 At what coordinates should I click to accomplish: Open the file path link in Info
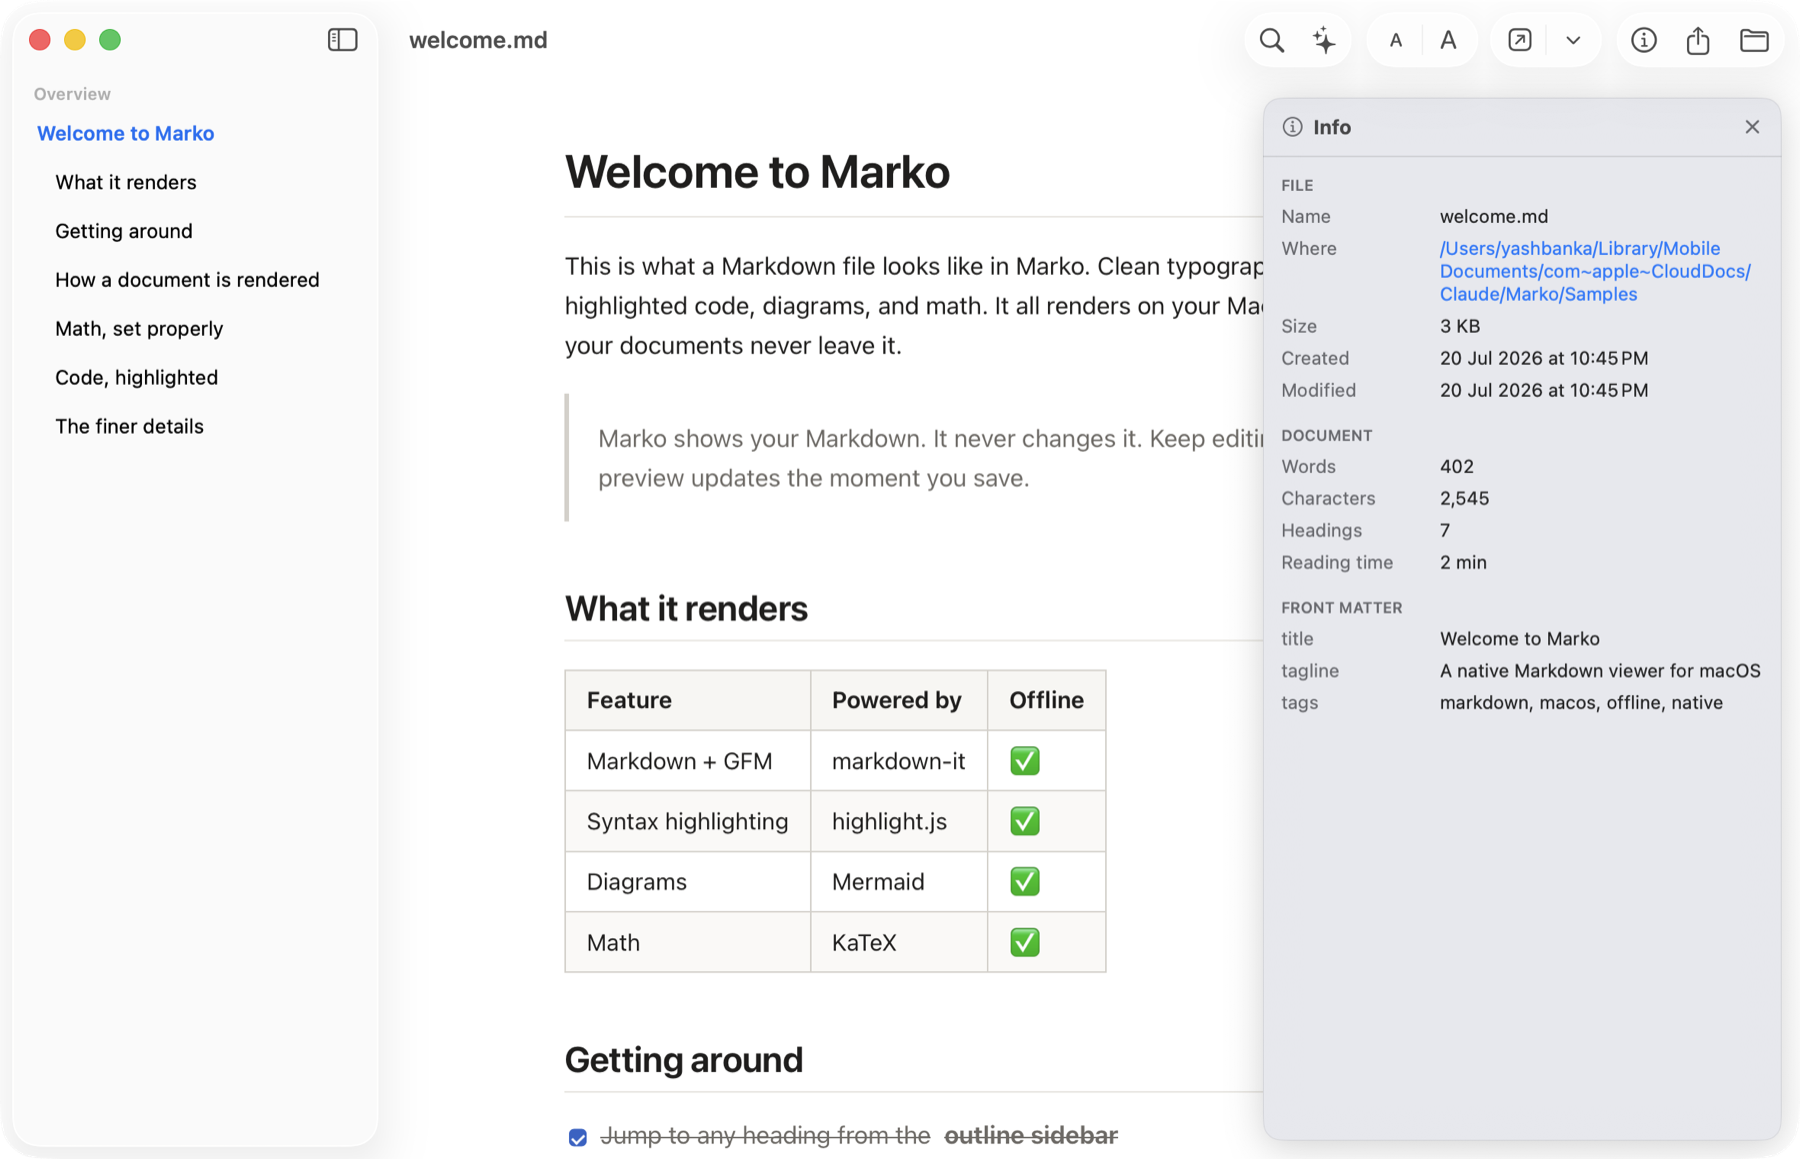coord(1595,271)
